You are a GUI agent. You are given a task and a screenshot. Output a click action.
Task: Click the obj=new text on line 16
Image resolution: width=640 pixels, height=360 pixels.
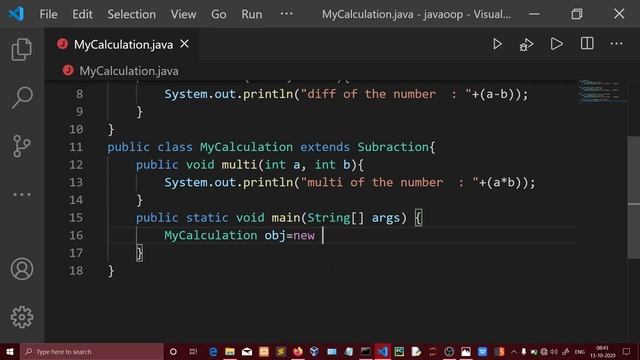289,236
